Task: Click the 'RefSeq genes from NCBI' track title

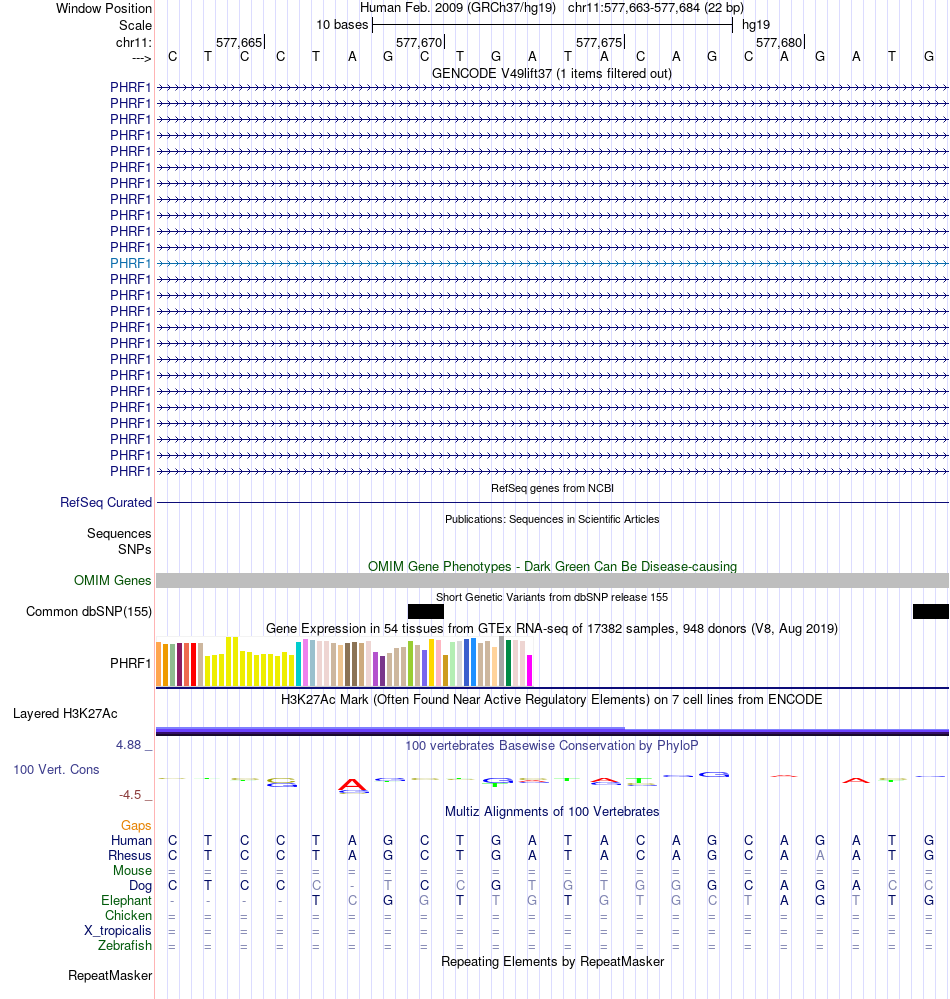Action: click(552, 488)
